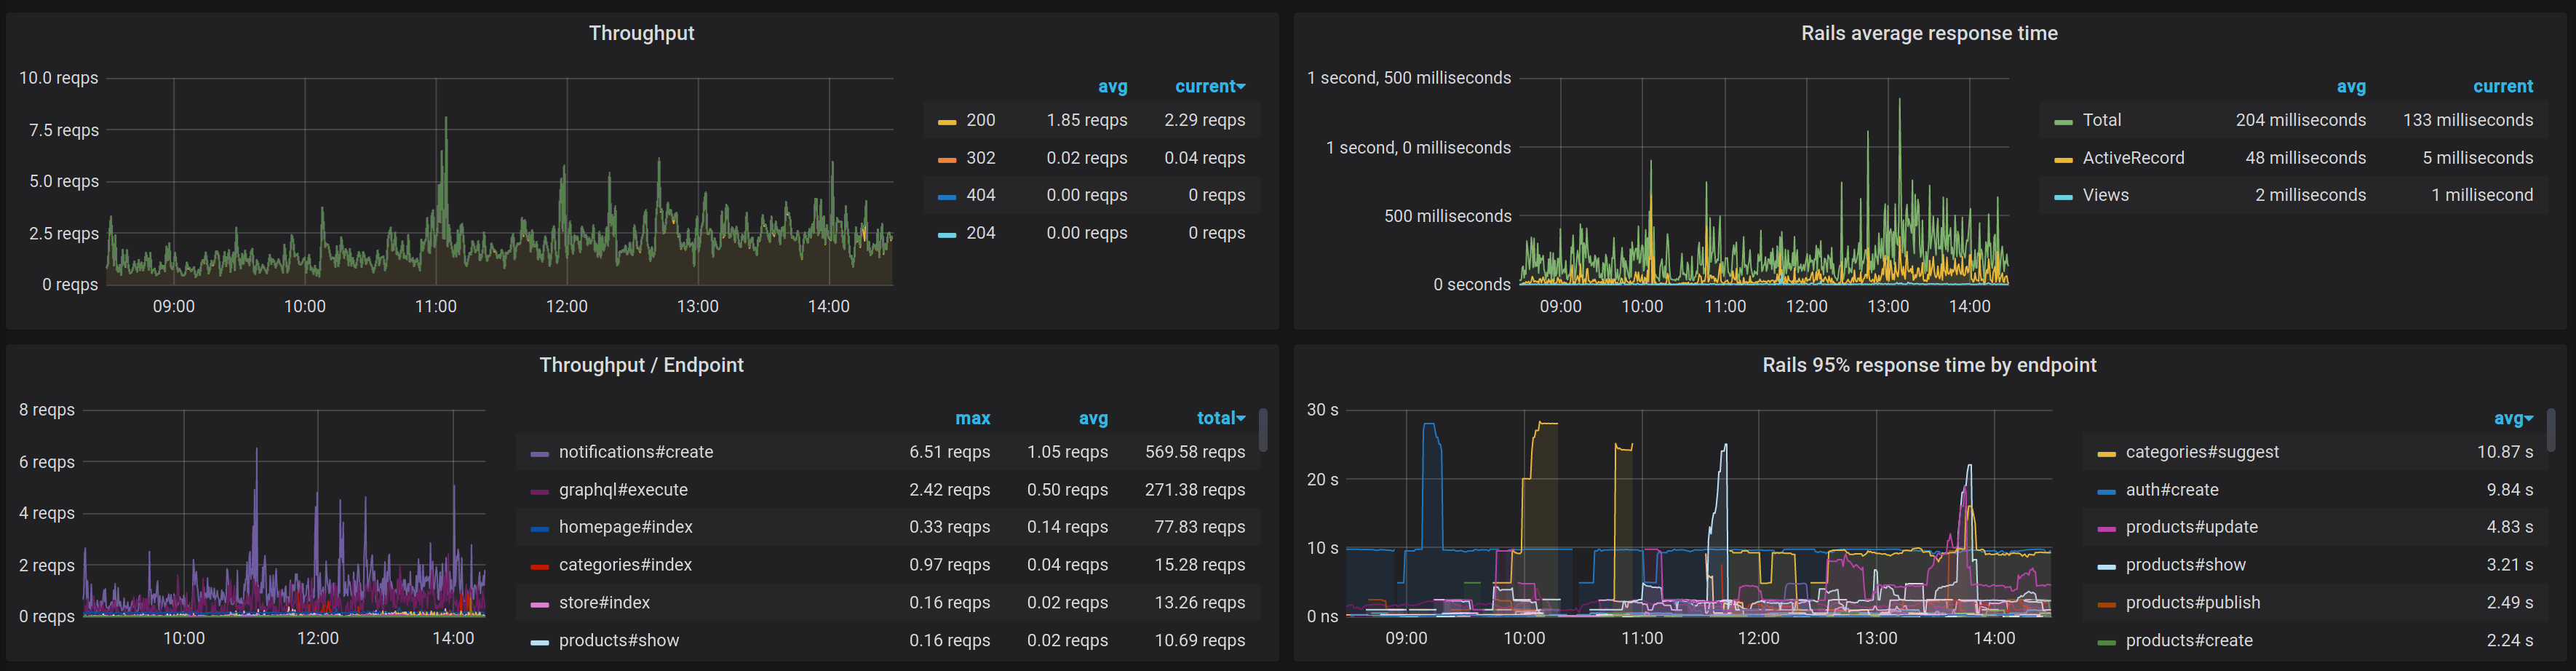Click the 48 milliseconds ActiveRecord average
The image size is (2576, 671).
(2305, 158)
